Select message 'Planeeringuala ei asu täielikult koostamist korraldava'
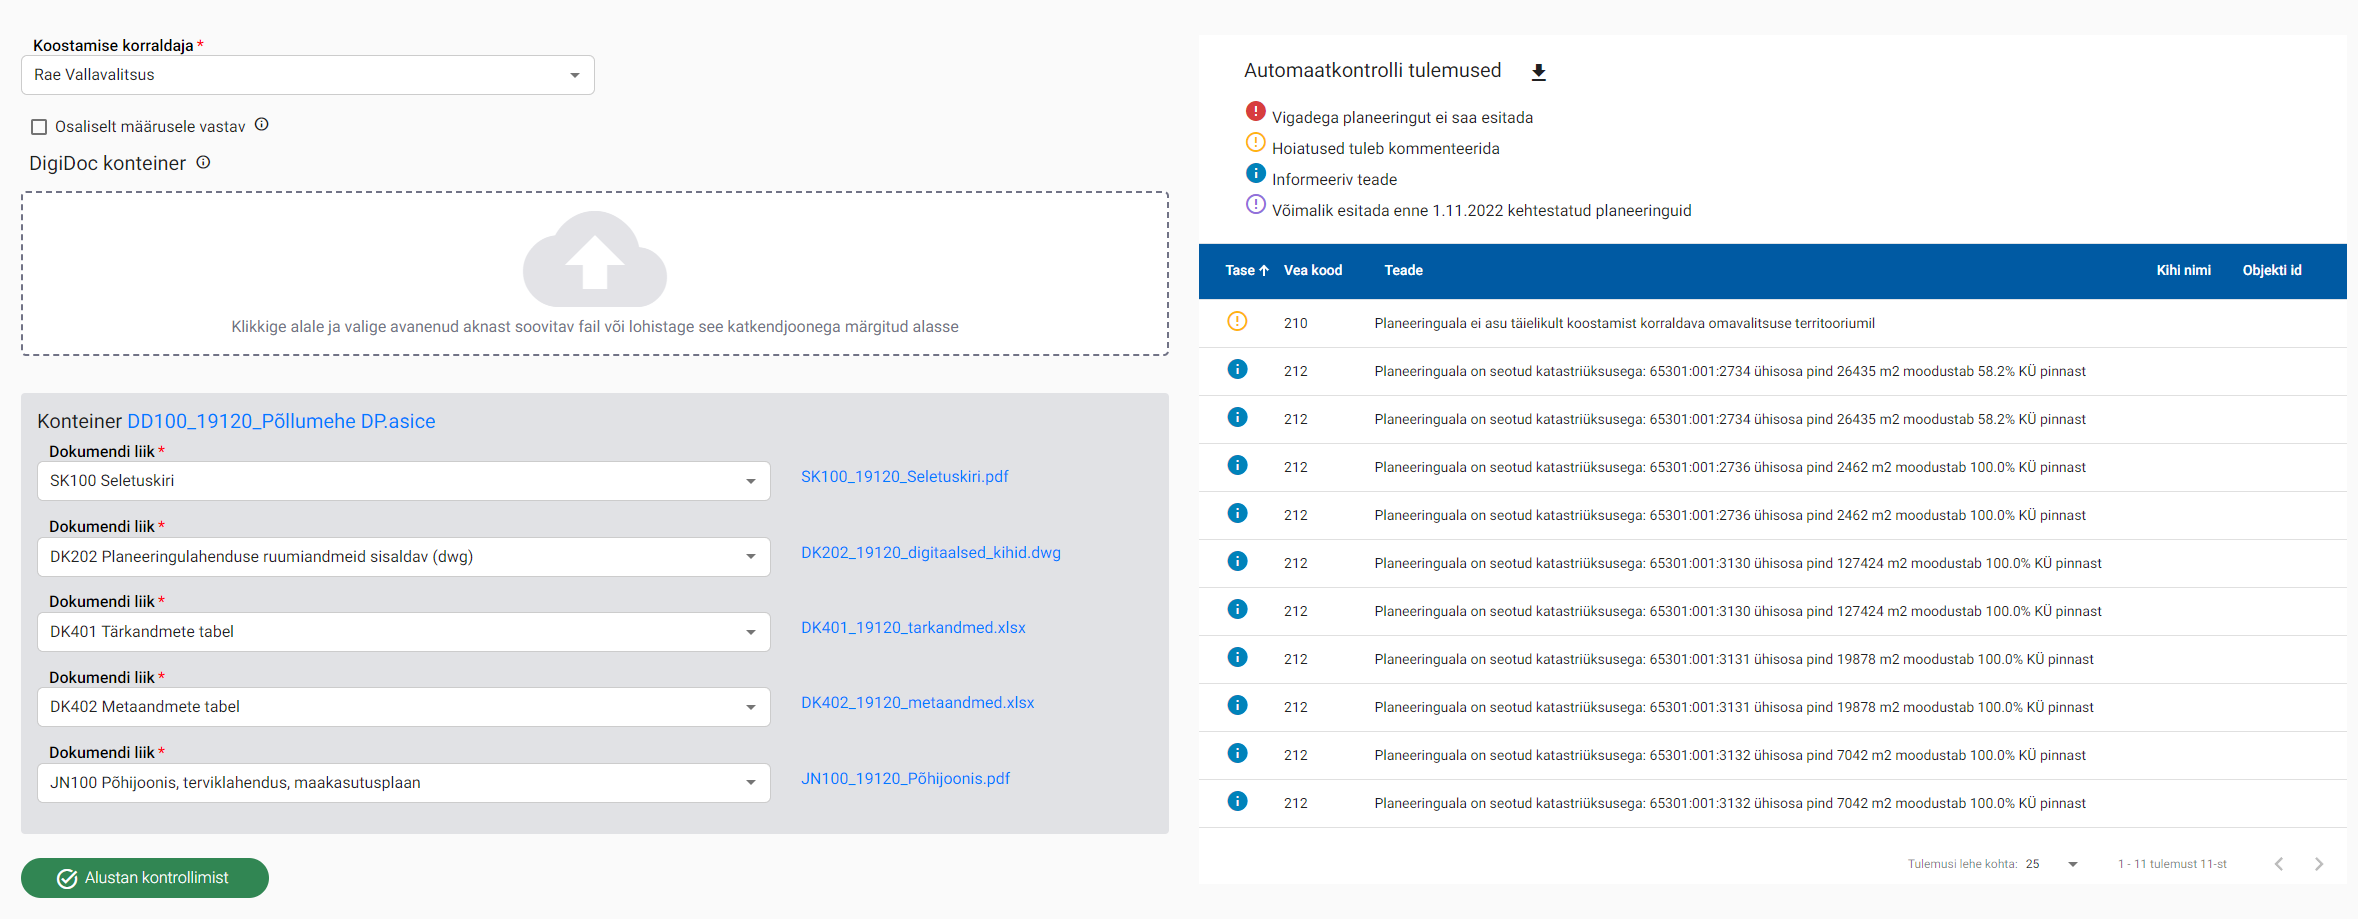2358x919 pixels. point(1624,324)
